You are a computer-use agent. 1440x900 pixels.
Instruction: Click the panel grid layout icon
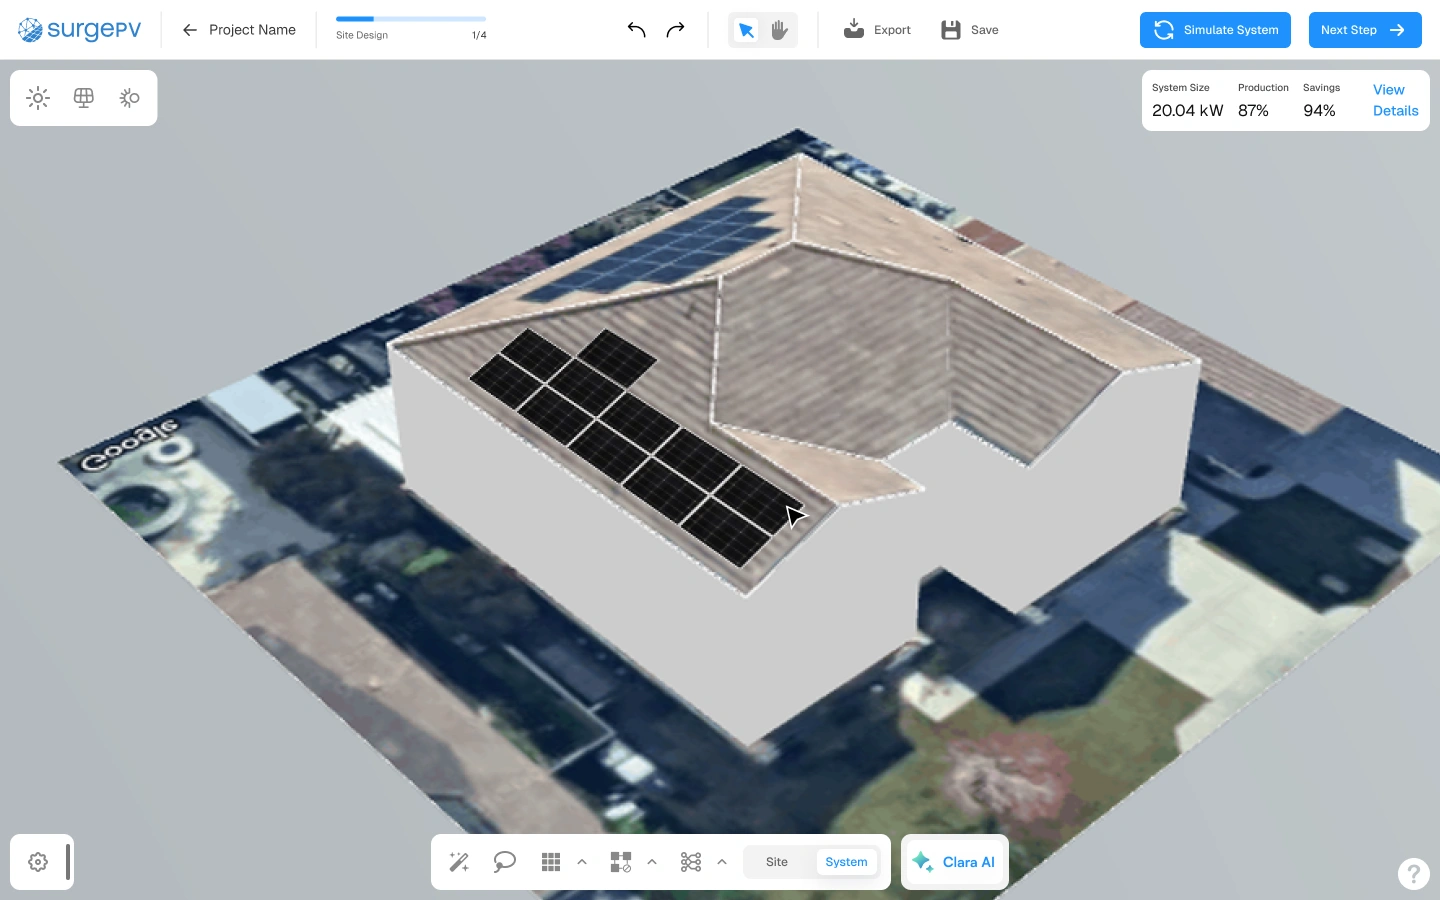point(551,862)
